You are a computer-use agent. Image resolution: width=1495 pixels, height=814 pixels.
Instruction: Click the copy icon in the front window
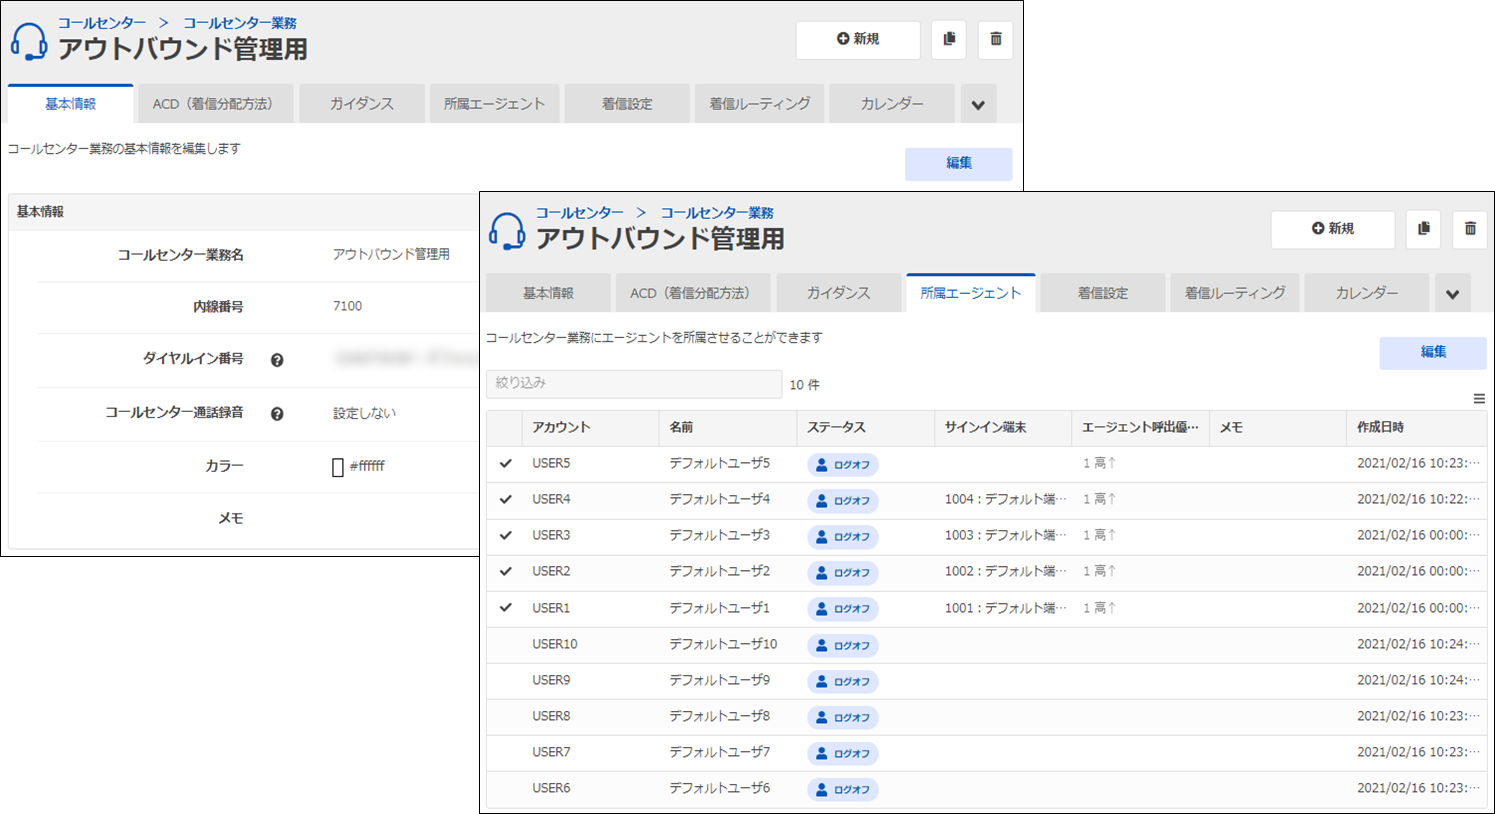[1424, 229]
